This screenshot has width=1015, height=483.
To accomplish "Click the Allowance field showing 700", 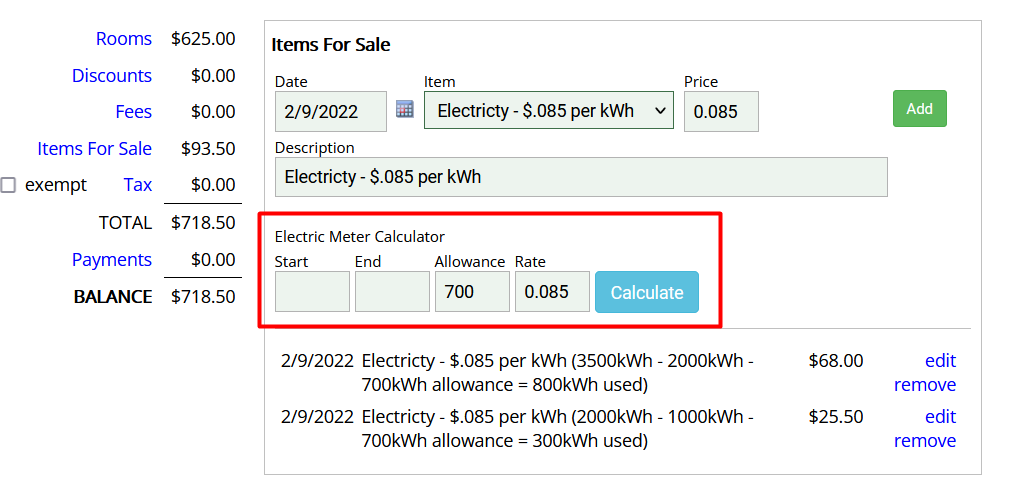I will click(472, 292).
